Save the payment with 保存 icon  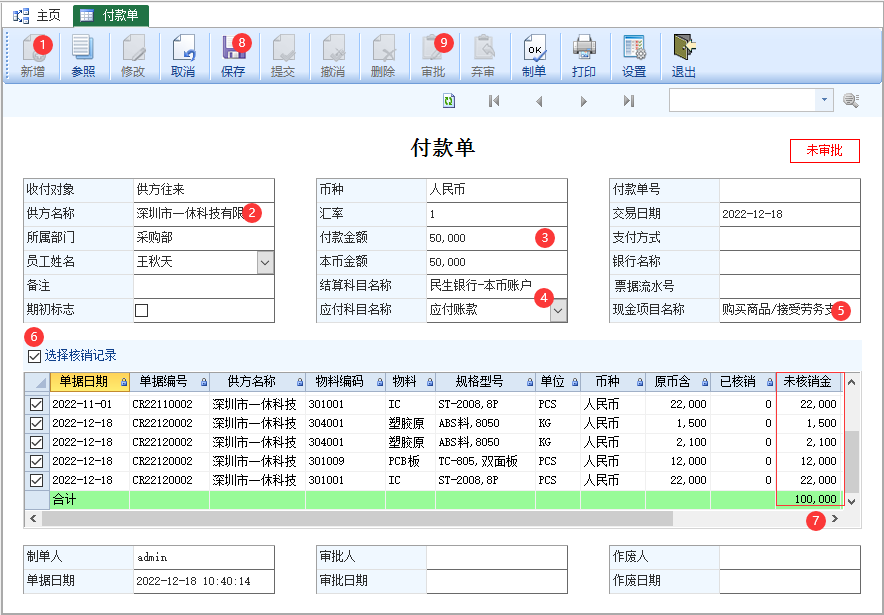point(233,56)
